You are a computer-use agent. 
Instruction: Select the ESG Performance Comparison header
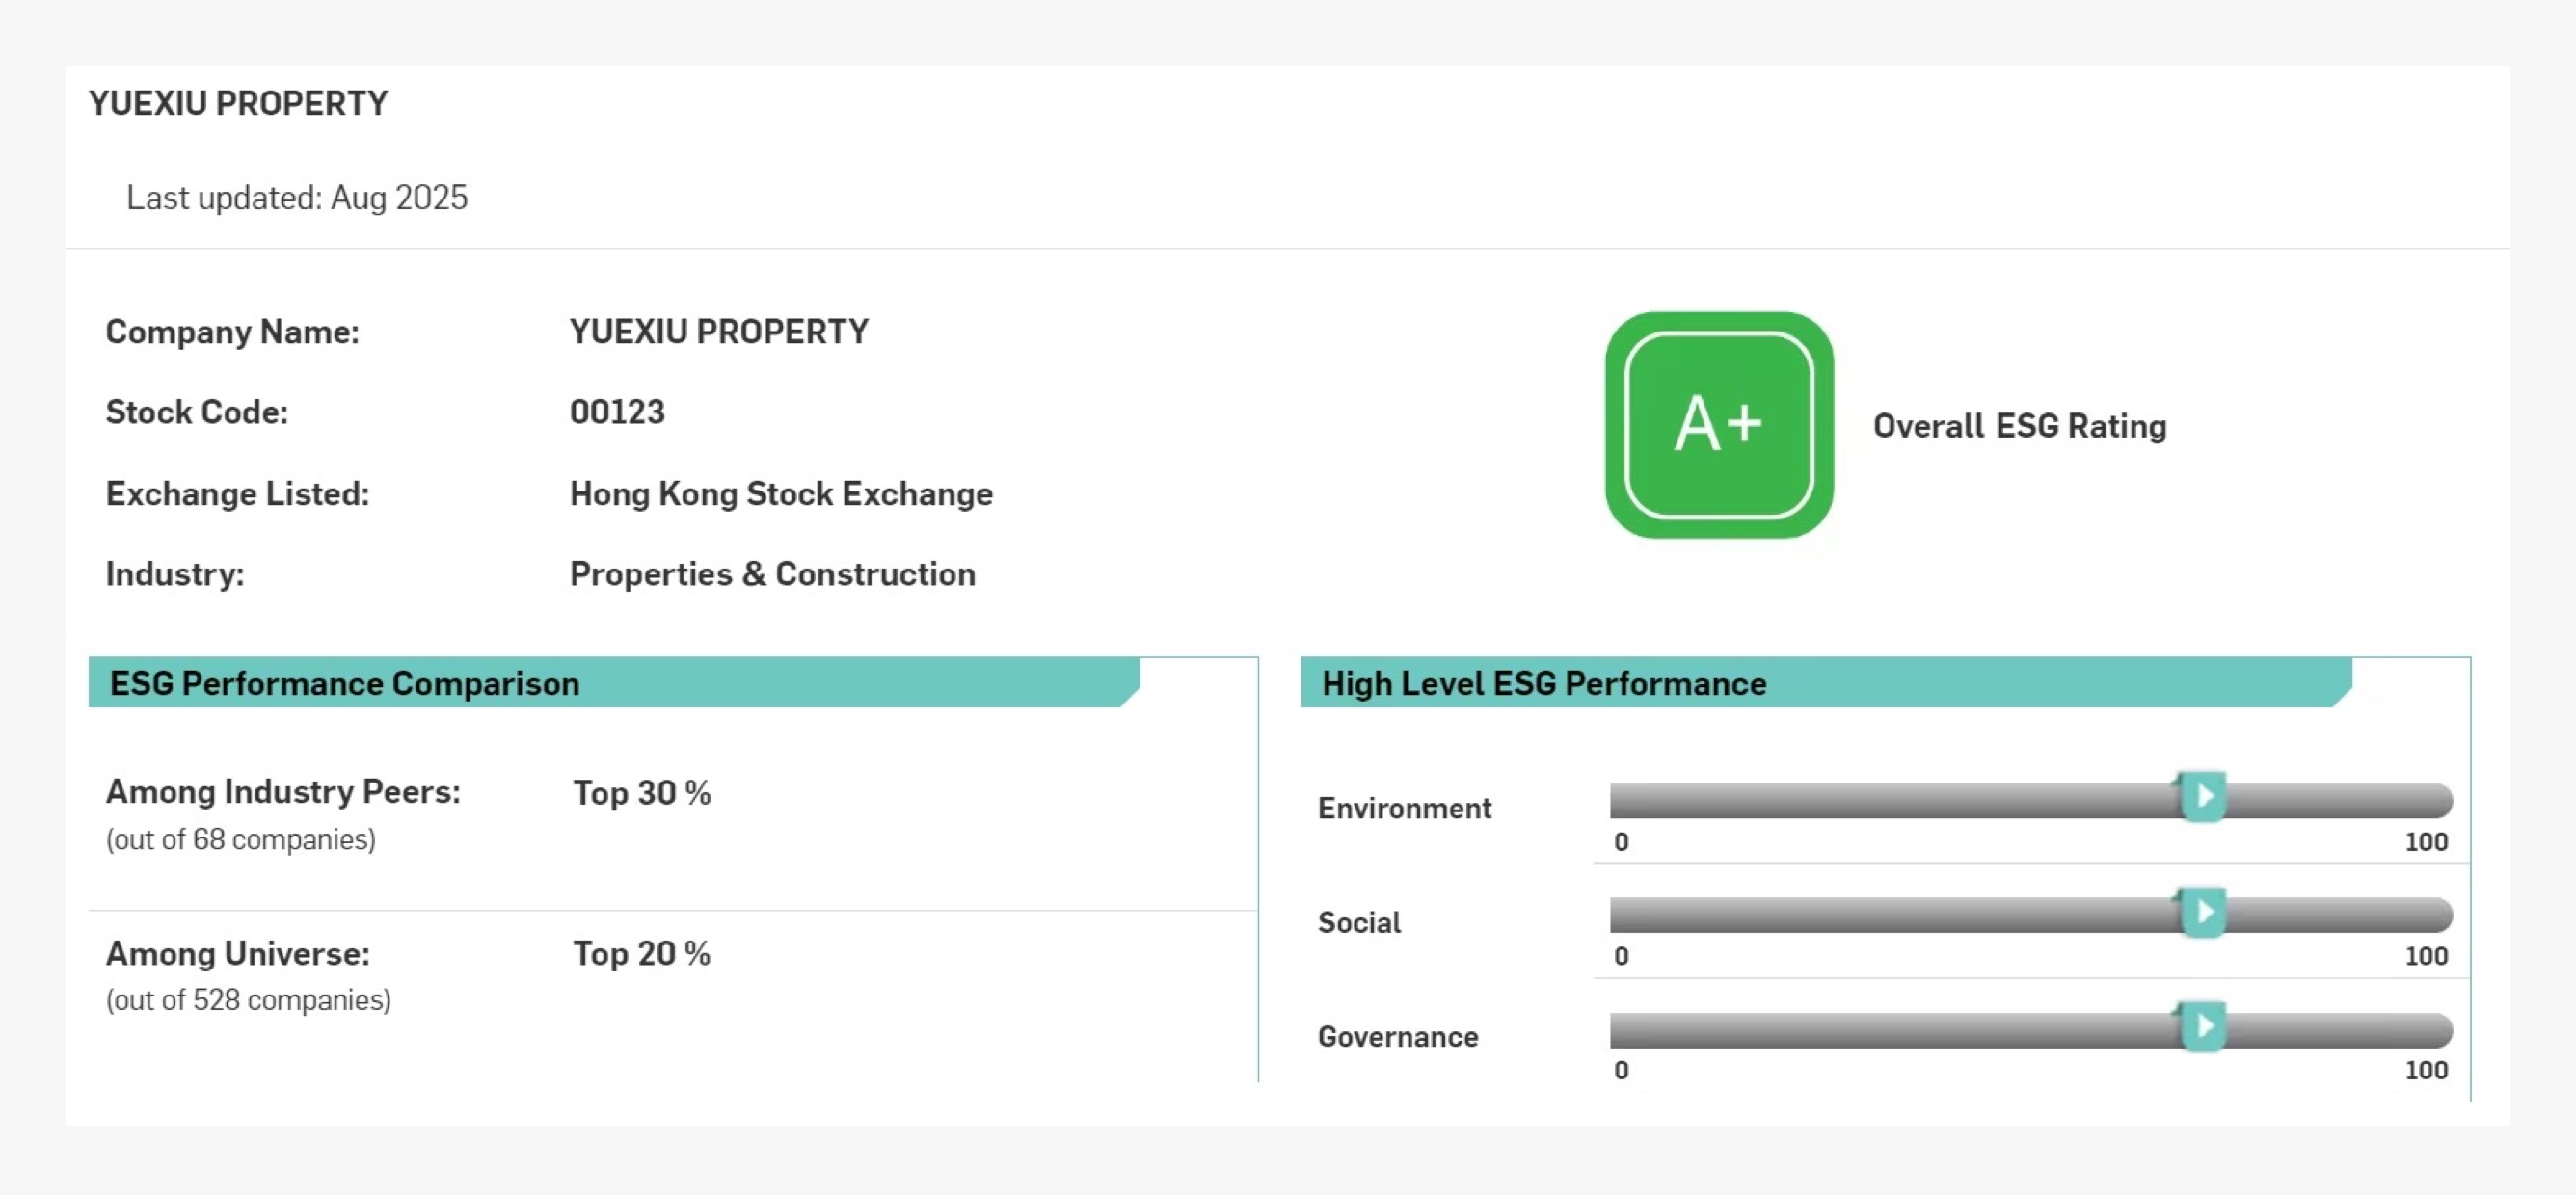click(x=345, y=684)
